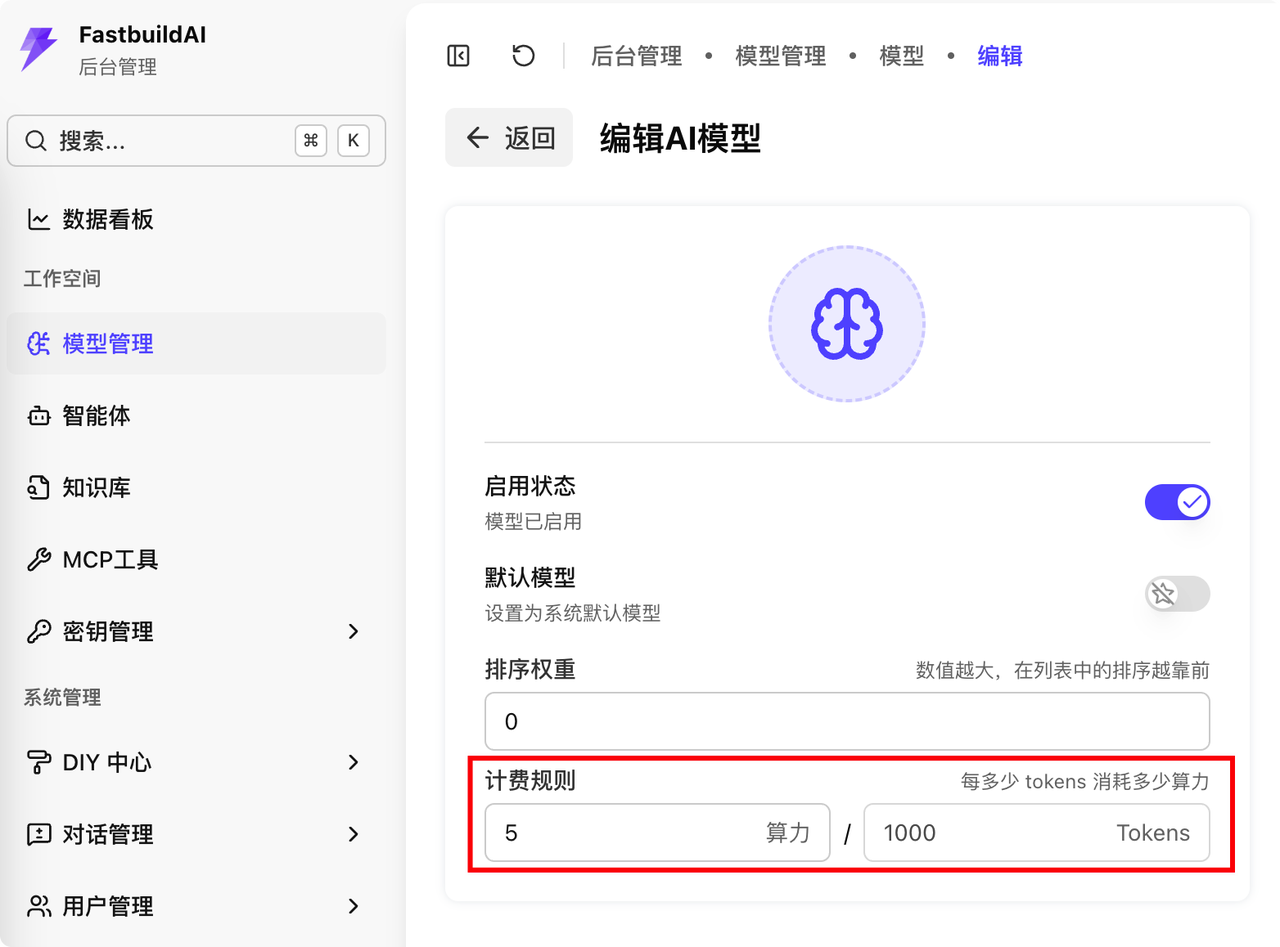
Task: Collapse the sidebar panel
Action: pos(457,56)
